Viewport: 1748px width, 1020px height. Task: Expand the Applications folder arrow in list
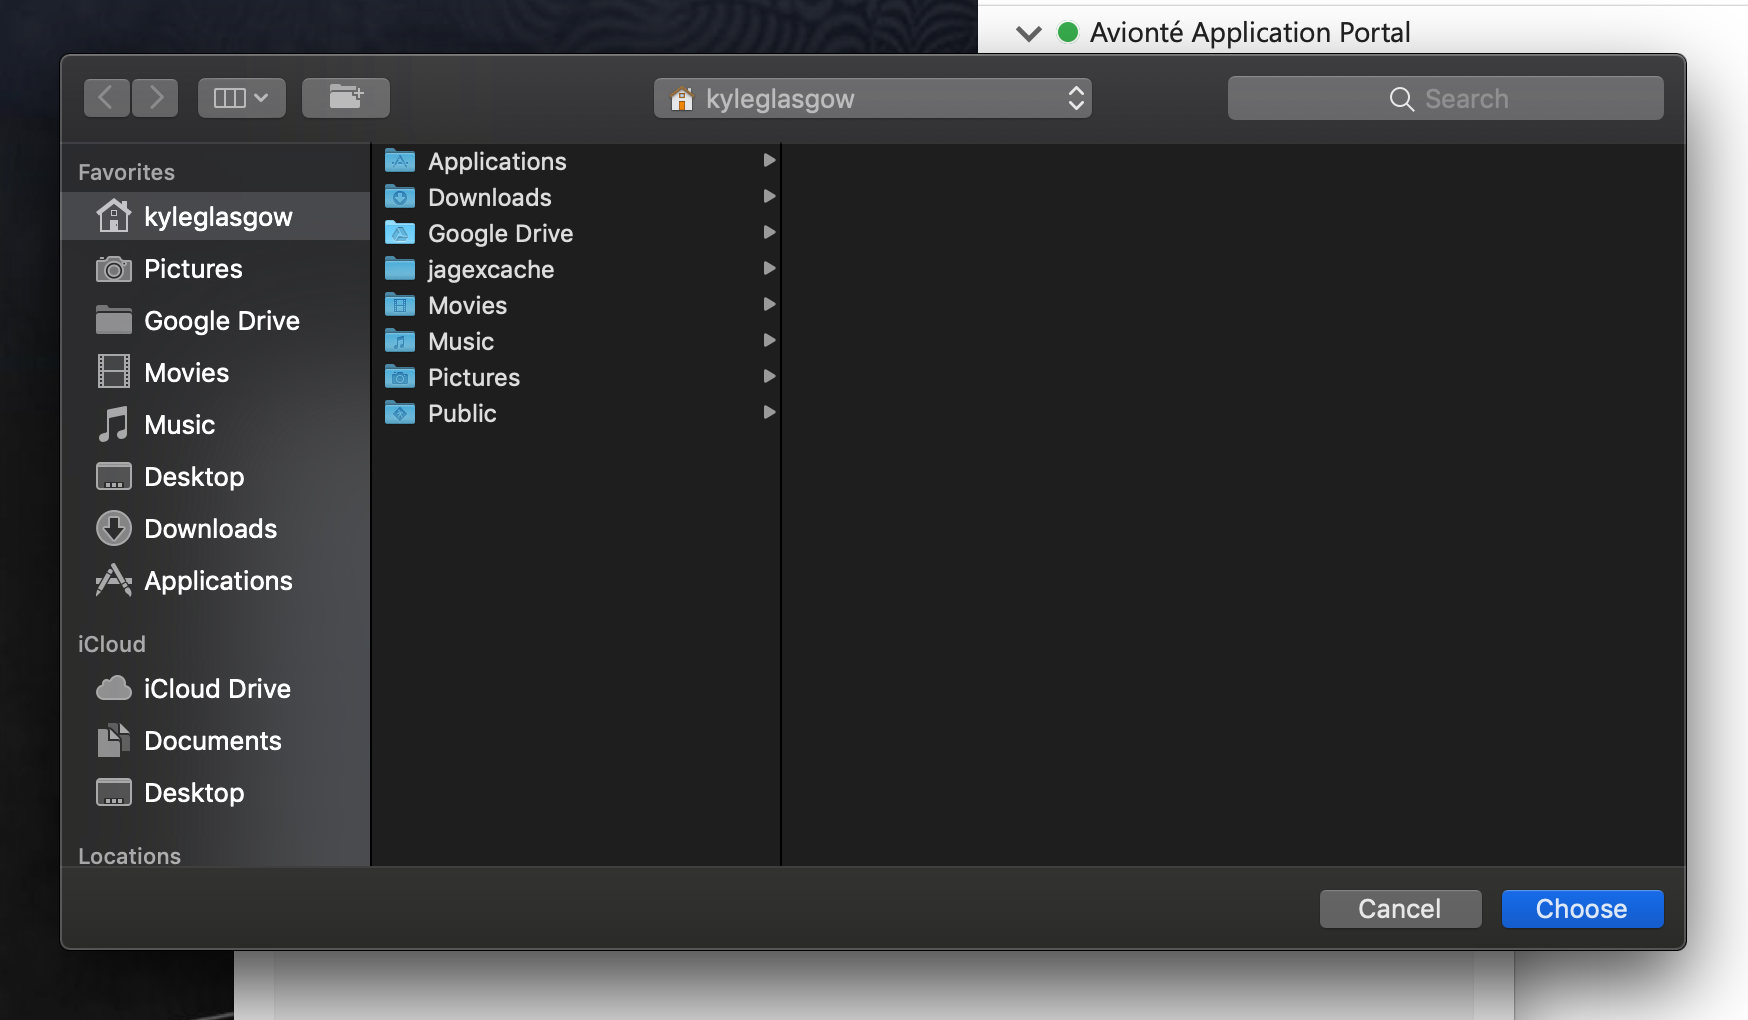pyautogui.click(x=769, y=161)
